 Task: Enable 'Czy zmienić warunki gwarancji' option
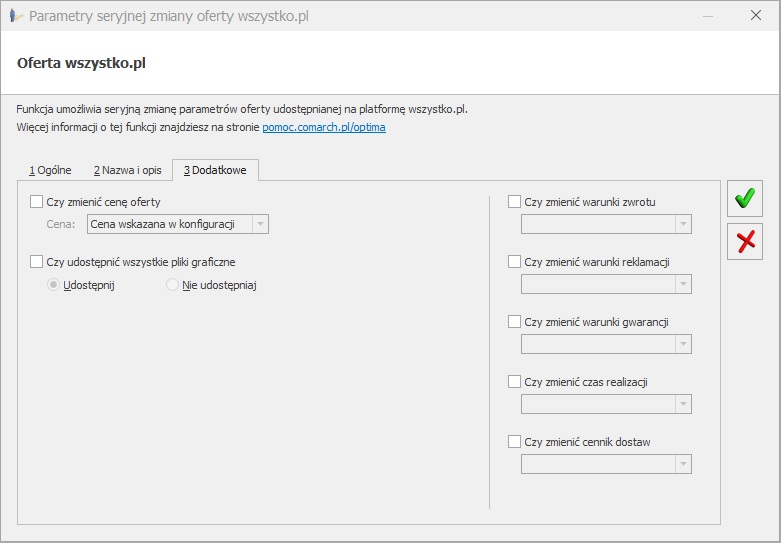point(514,322)
